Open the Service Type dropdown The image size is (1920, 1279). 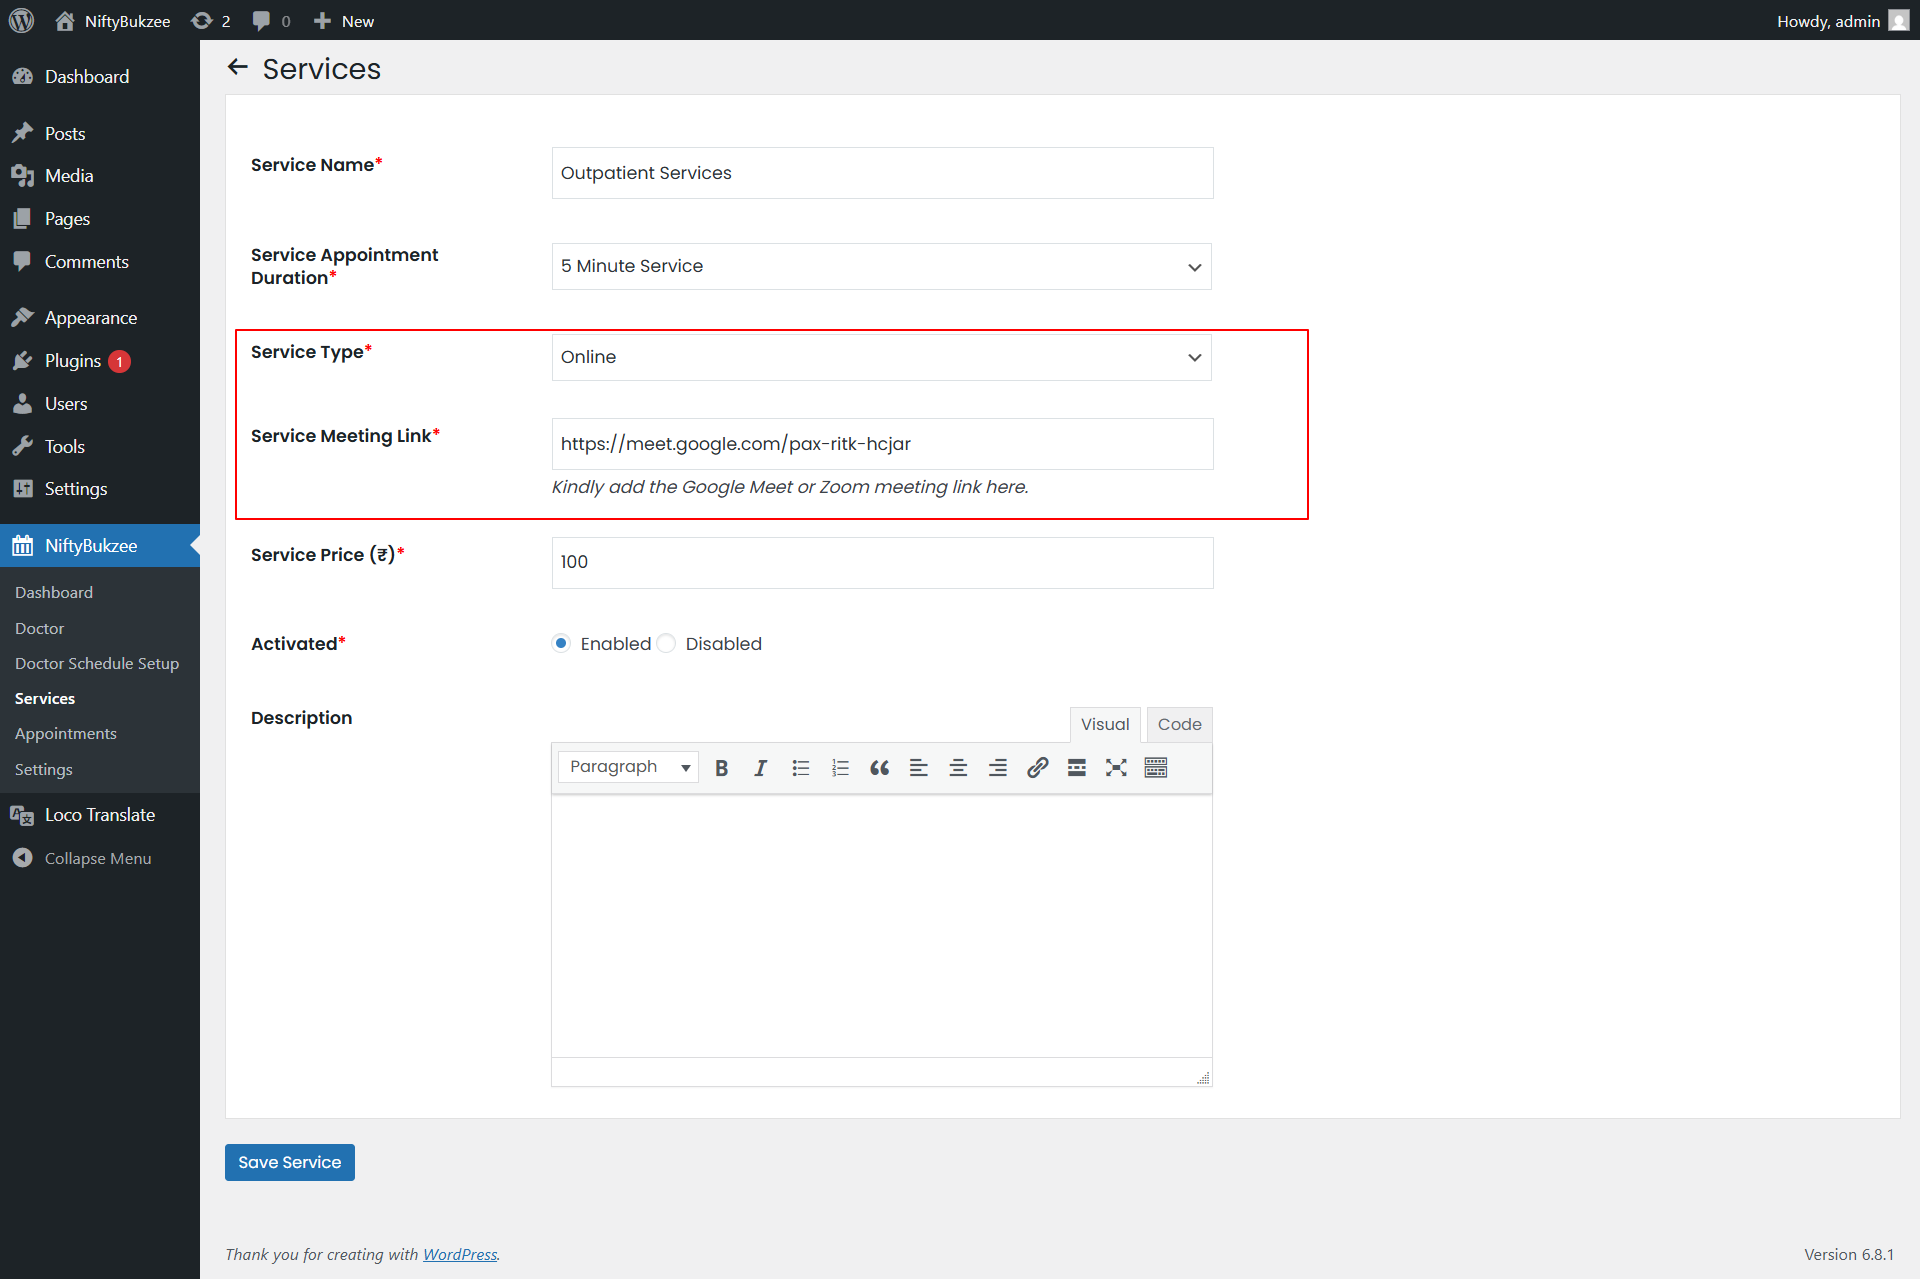pos(881,357)
